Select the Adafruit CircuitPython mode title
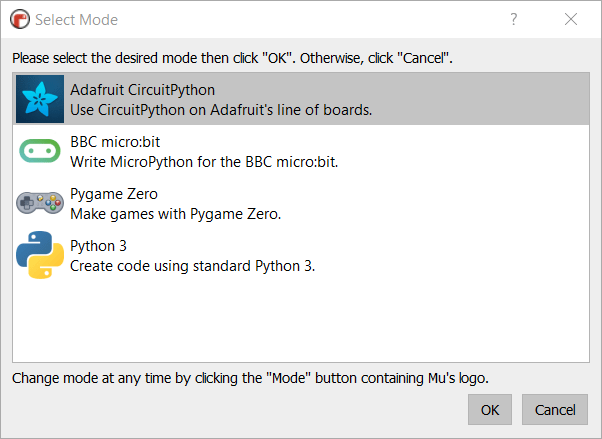 point(142,90)
